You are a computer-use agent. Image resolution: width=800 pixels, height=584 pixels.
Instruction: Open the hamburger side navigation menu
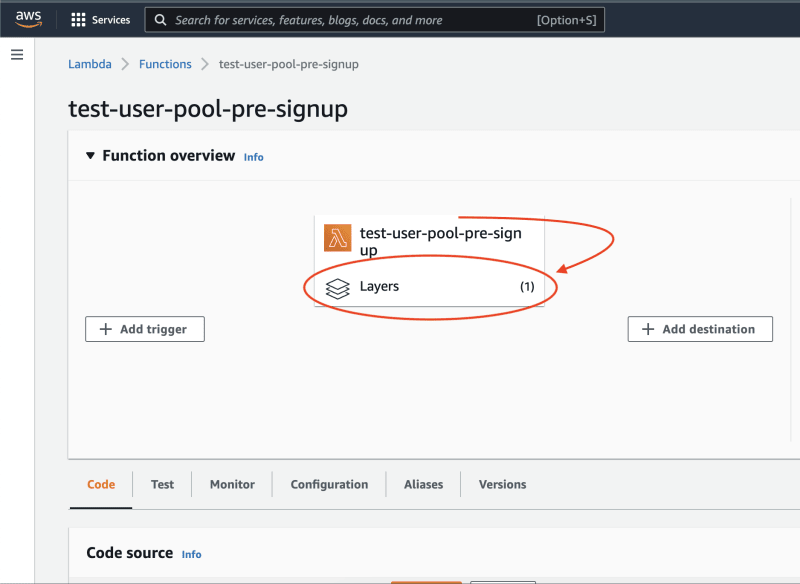tap(17, 55)
